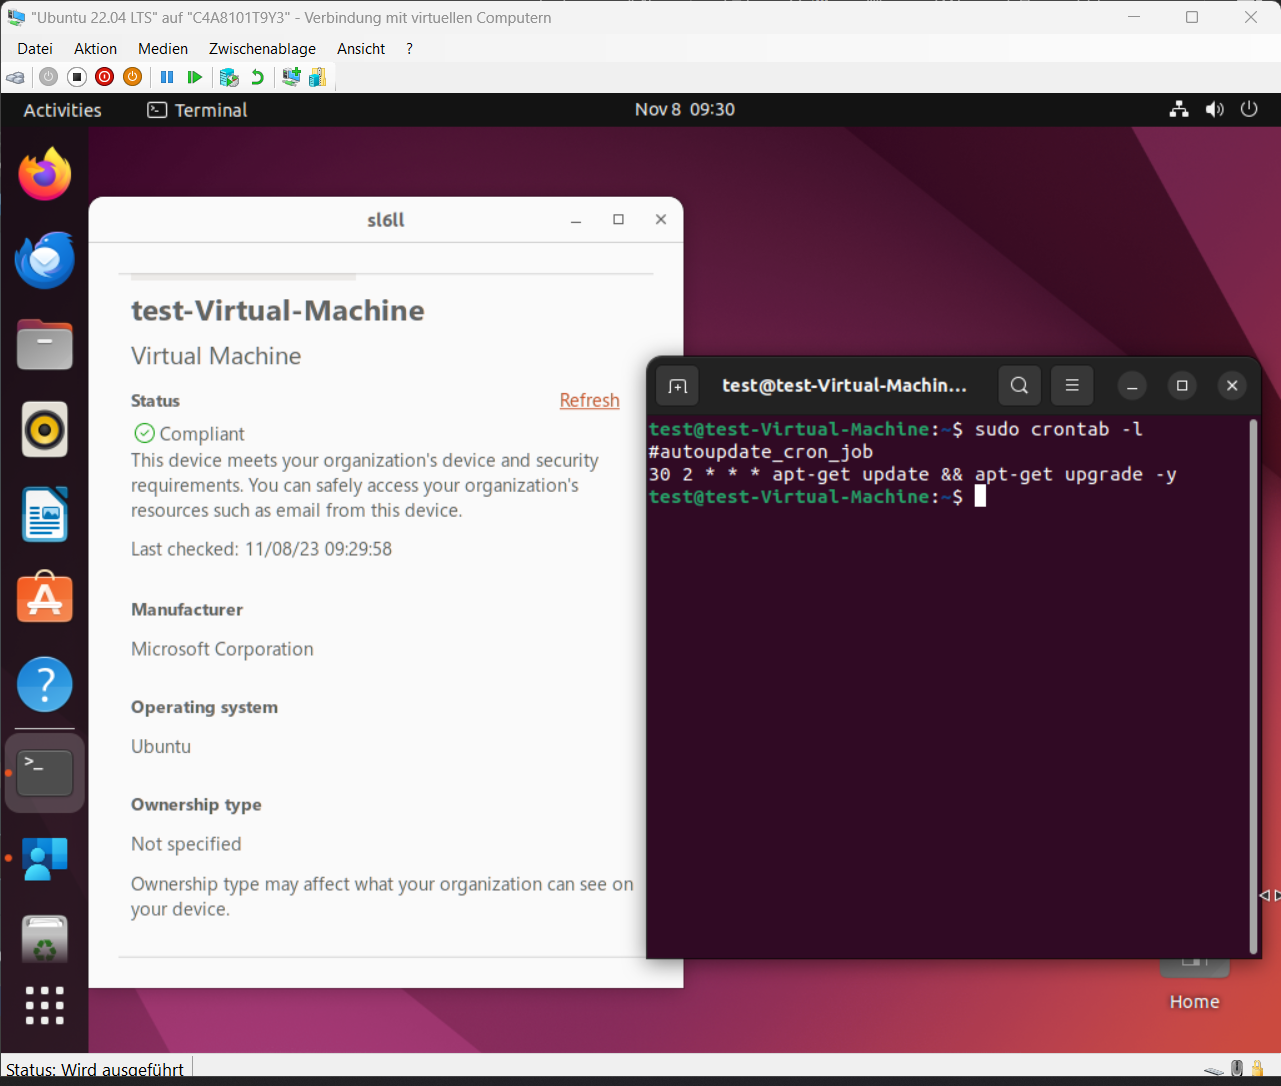Open the terminal hamburger menu
The height and width of the screenshot is (1086, 1281).
point(1072,385)
